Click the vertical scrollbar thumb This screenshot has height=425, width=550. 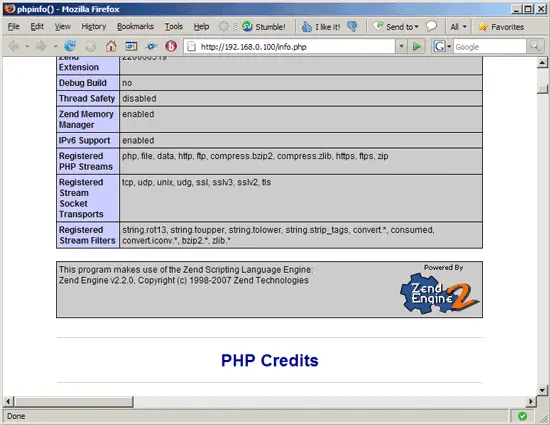(542, 89)
